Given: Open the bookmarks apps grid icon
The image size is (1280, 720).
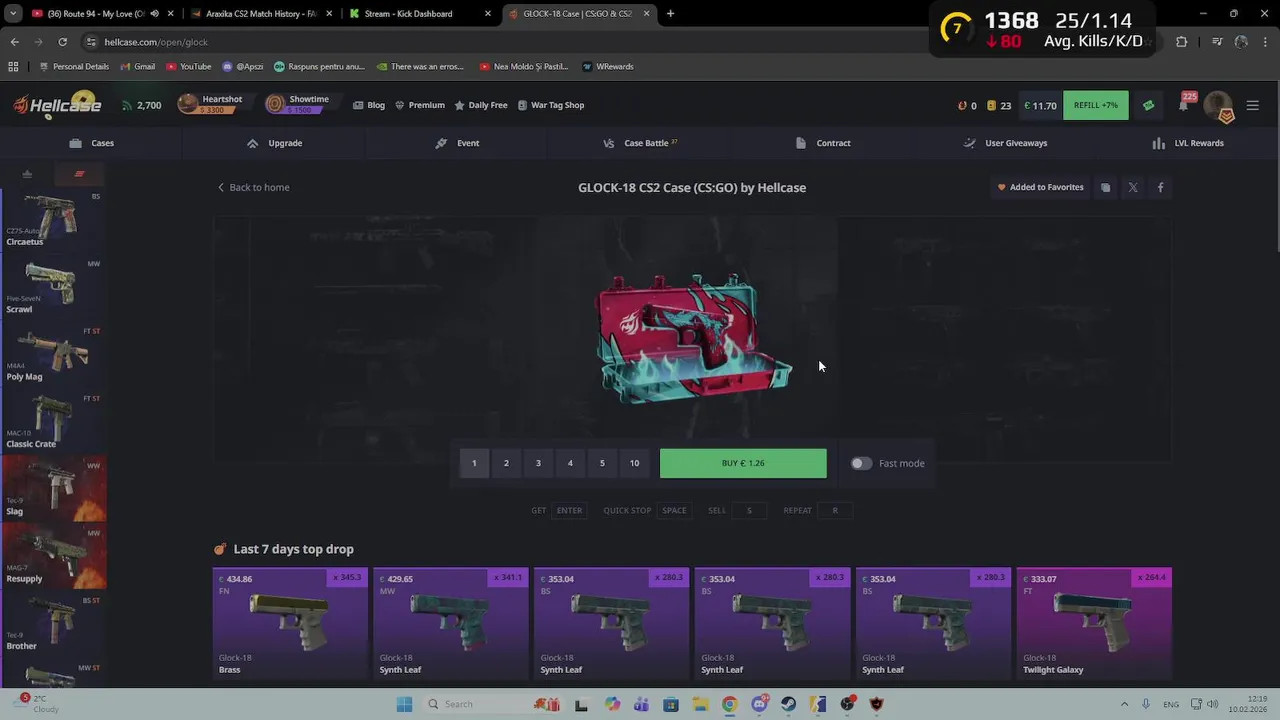Looking at the screenshot, I should (x=13, y=66).
